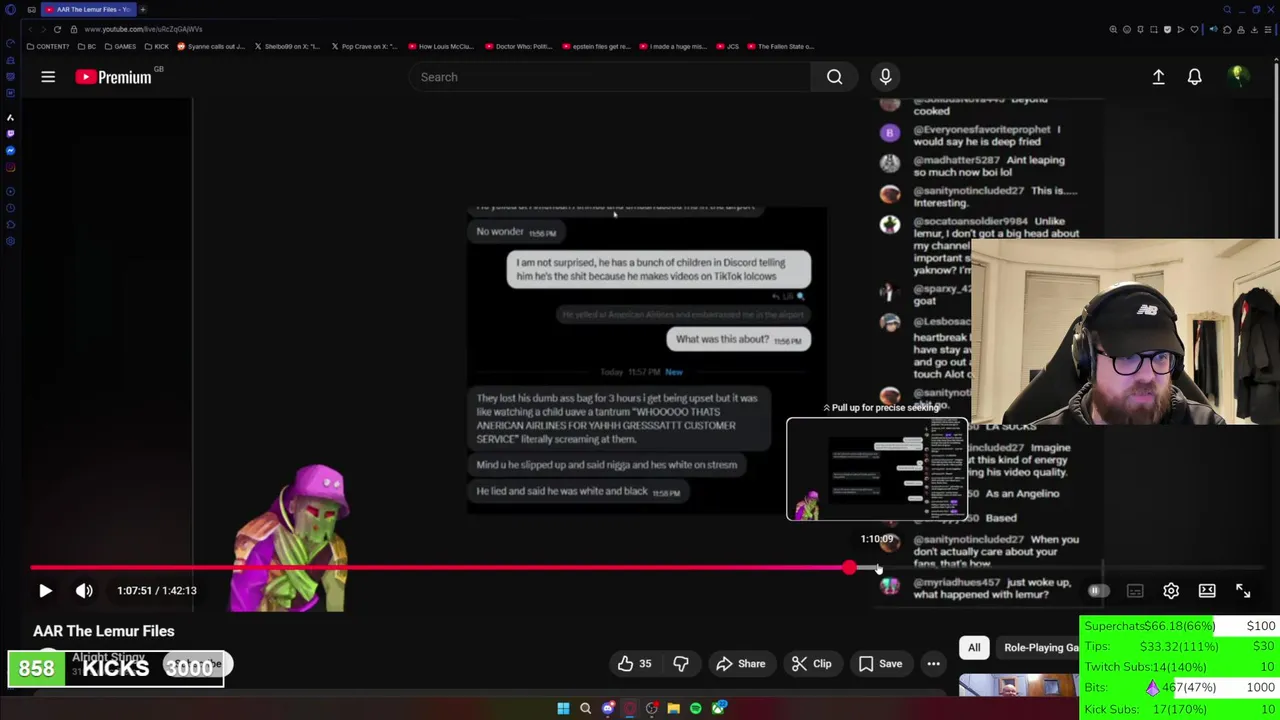
Task: Click the seek preview thumbnail at 1:10:09
Action: (x=877, y=469)
